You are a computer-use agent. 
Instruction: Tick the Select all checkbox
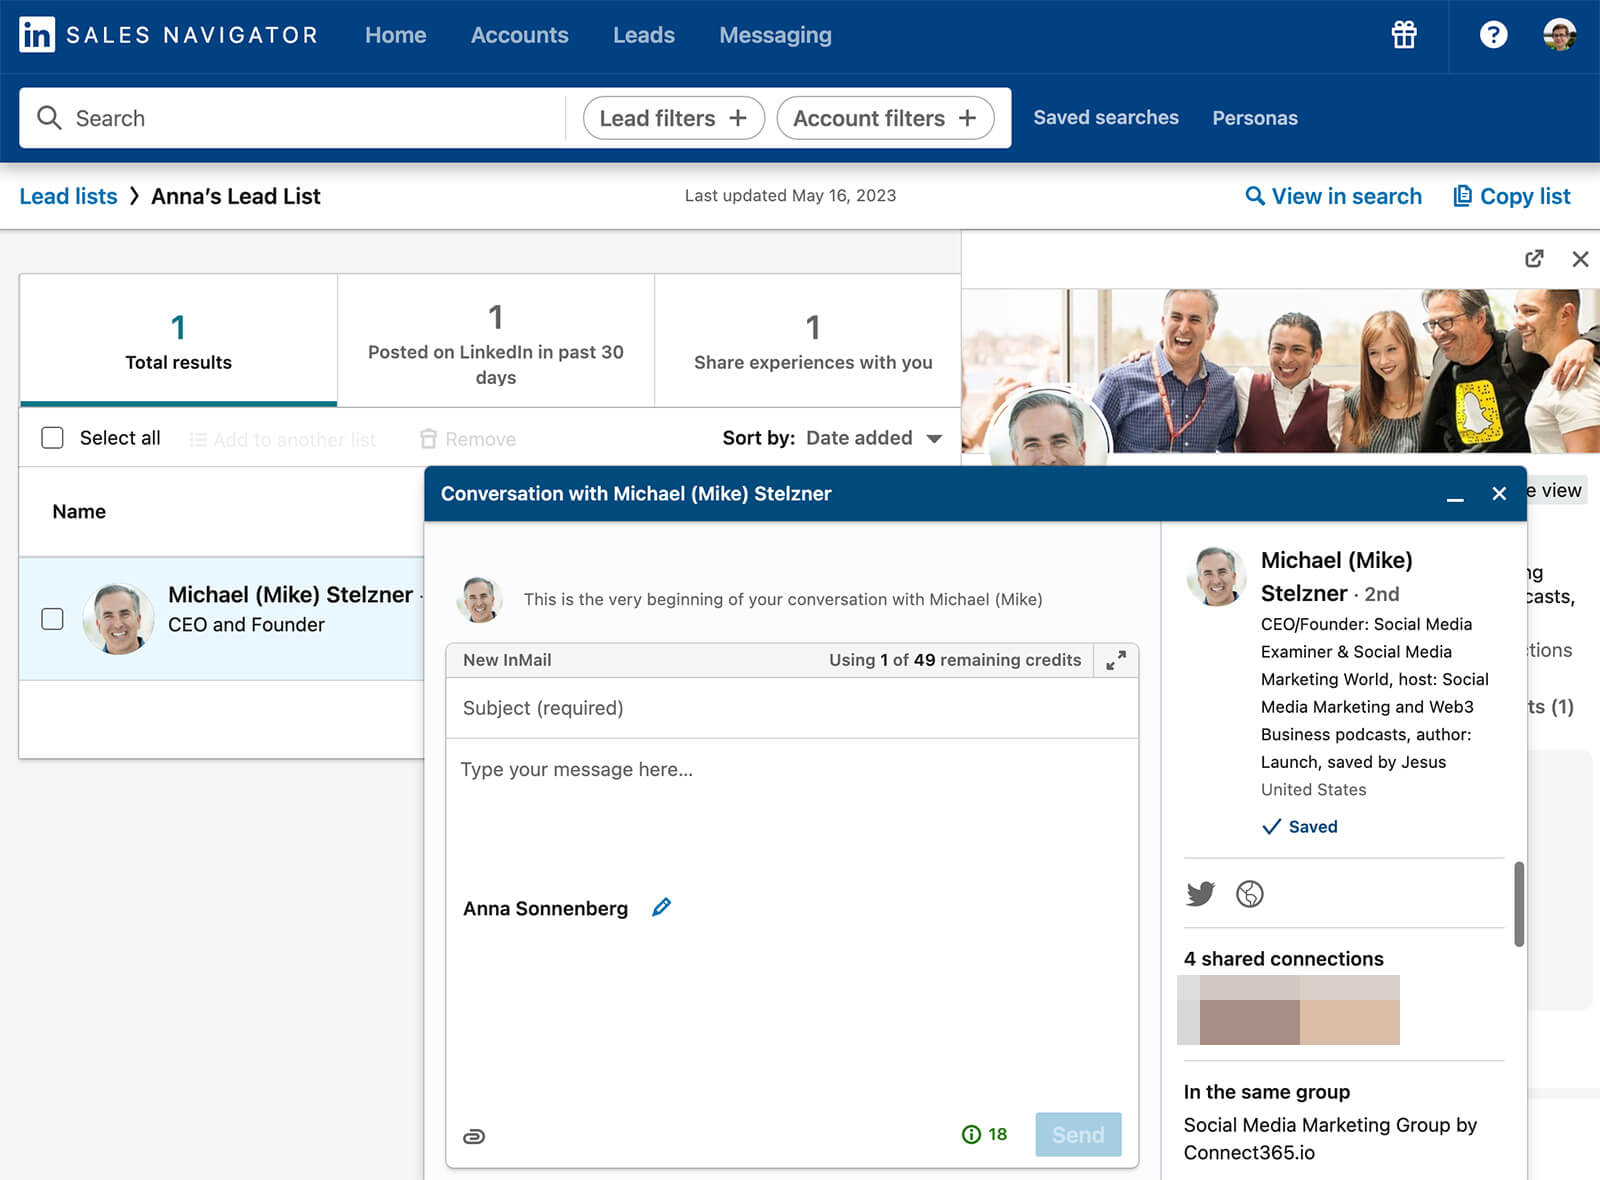52,438
